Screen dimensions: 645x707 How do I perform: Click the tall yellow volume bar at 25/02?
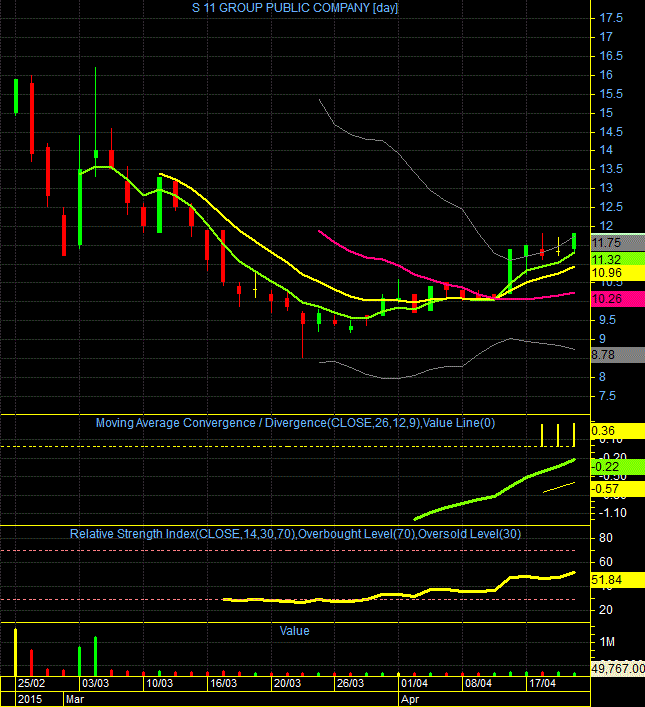[x=15, y=652]
